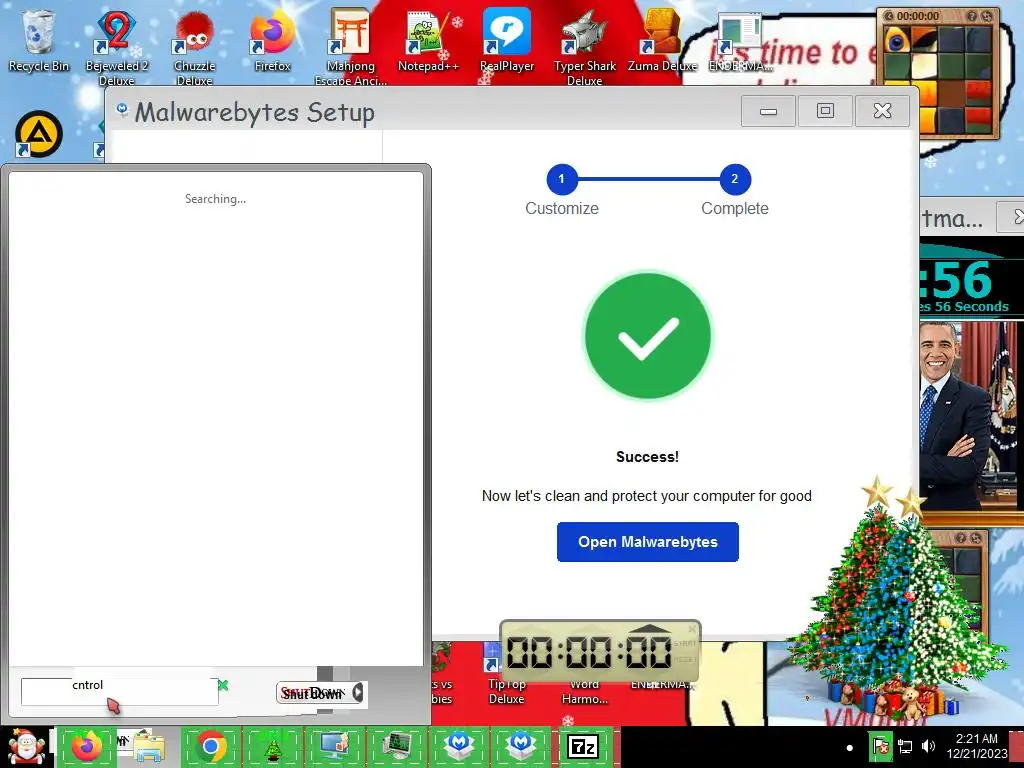Viewport: 1024px width, 768px height.
Task: Click the network tray icon
Action: click(905, 746)
